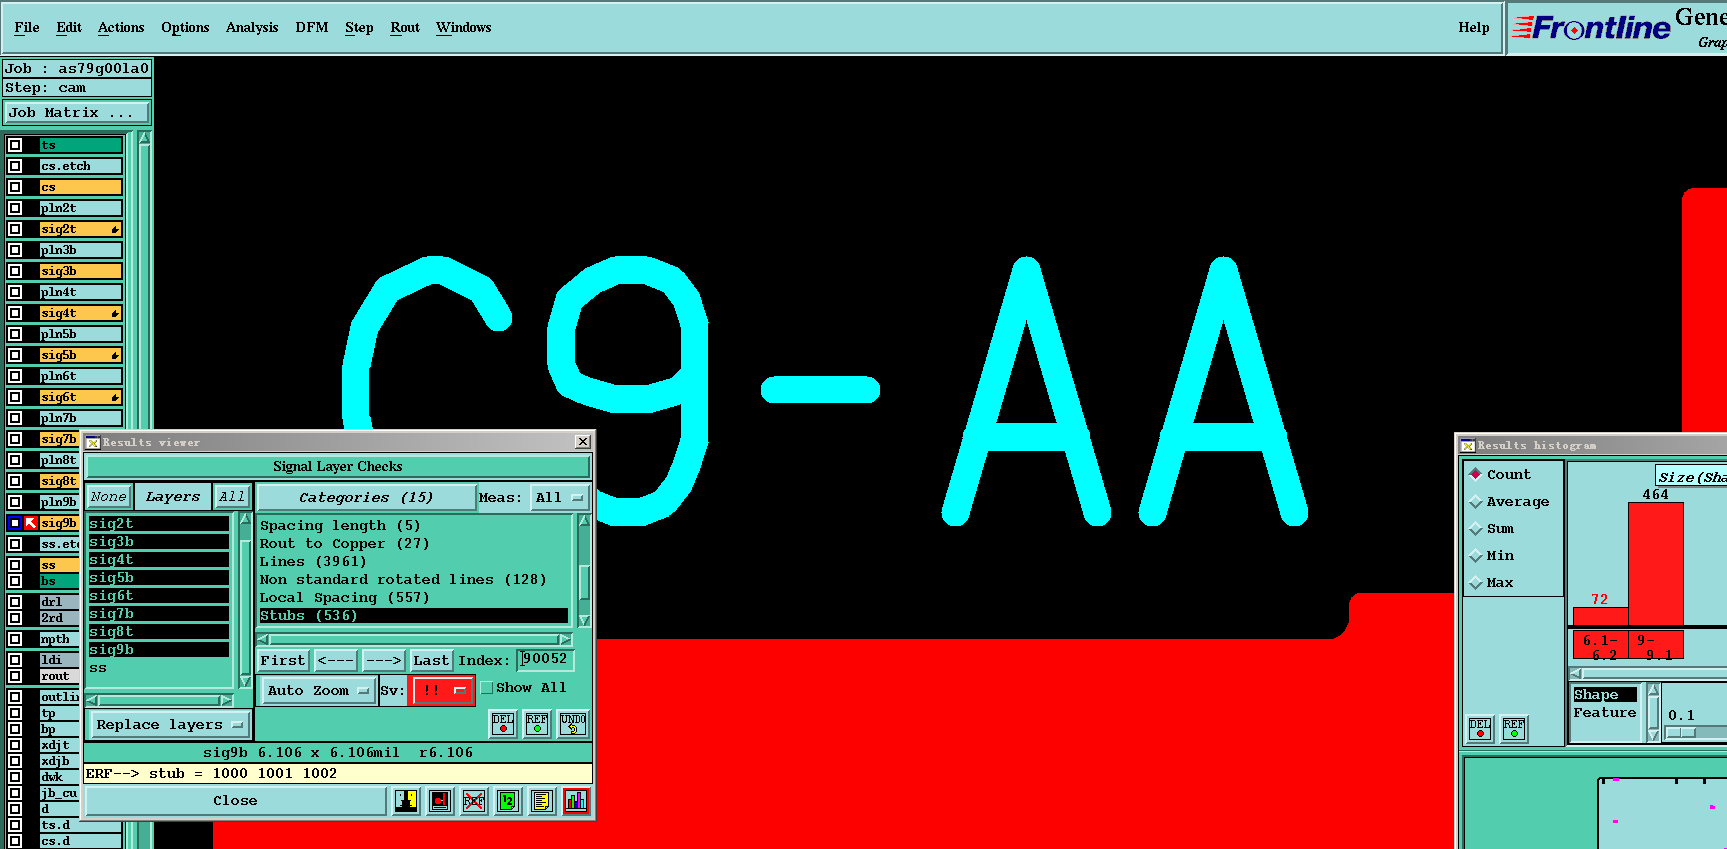The height and width of the screenshot is (849, 1727).
Task: Close the Results viewer with its X button
Action: point(583,442)
